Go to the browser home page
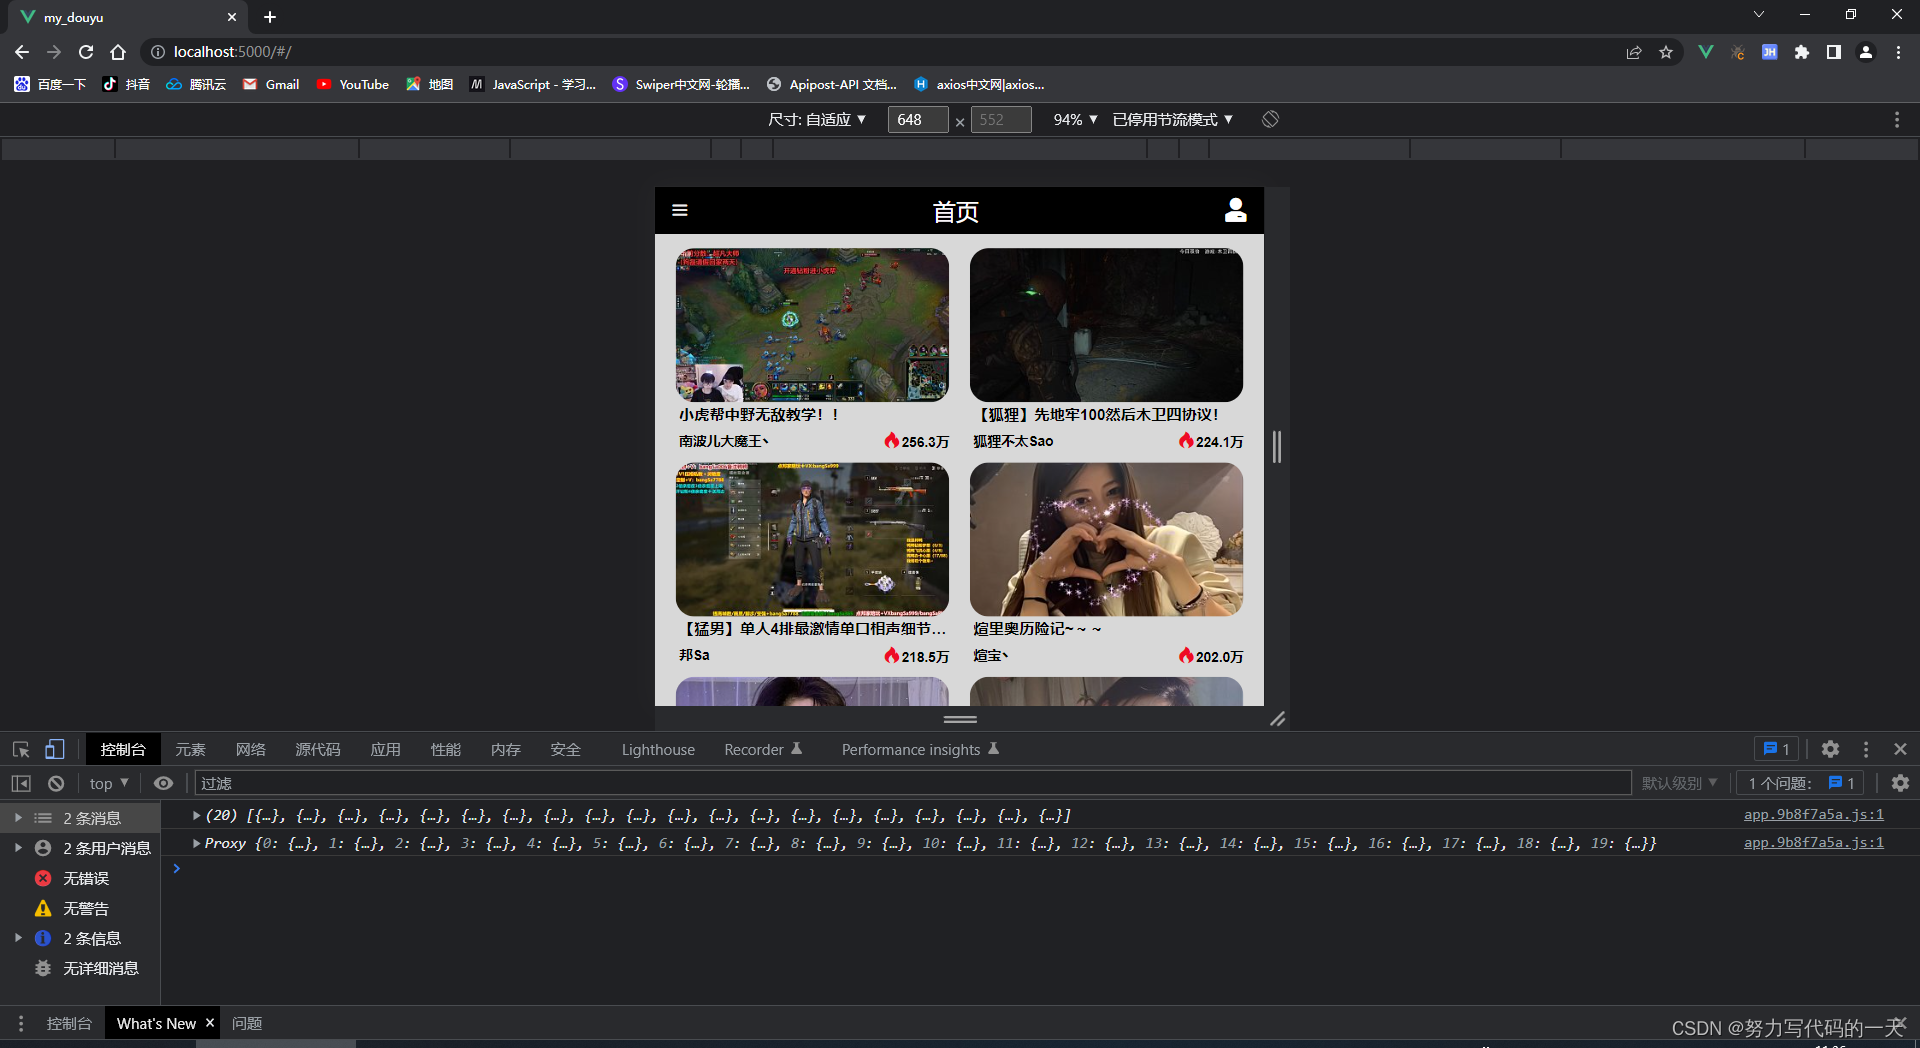The image size is (1920, 1048). click(118, 52)
